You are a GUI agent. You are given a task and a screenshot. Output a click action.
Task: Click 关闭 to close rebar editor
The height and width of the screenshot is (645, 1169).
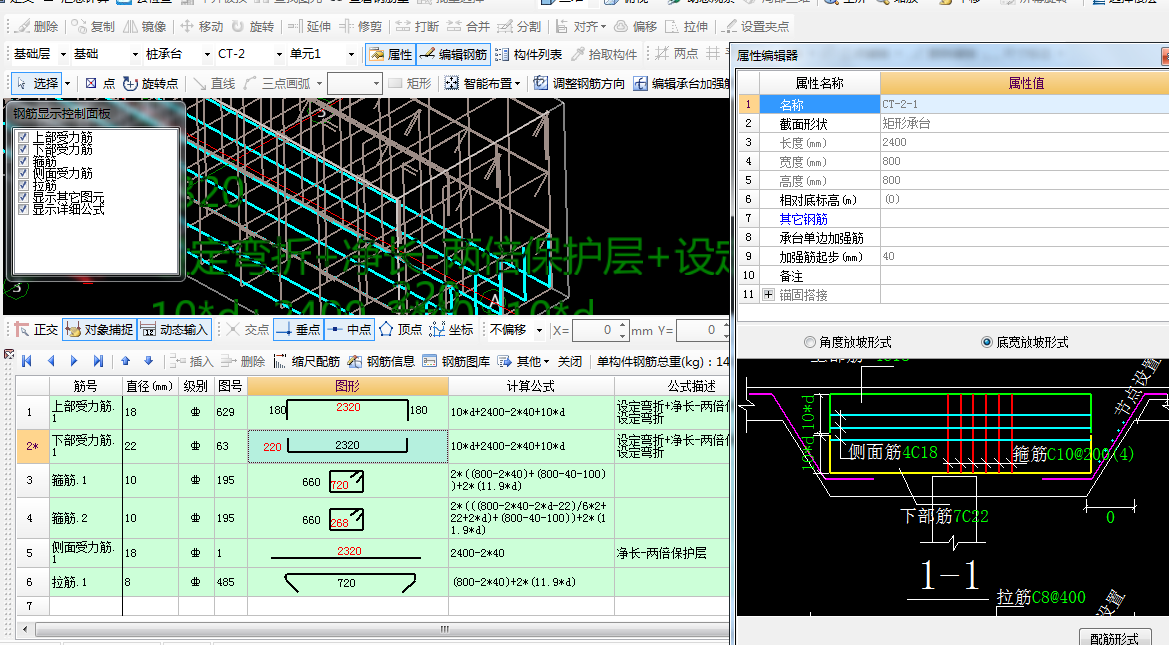coord(570,361)
